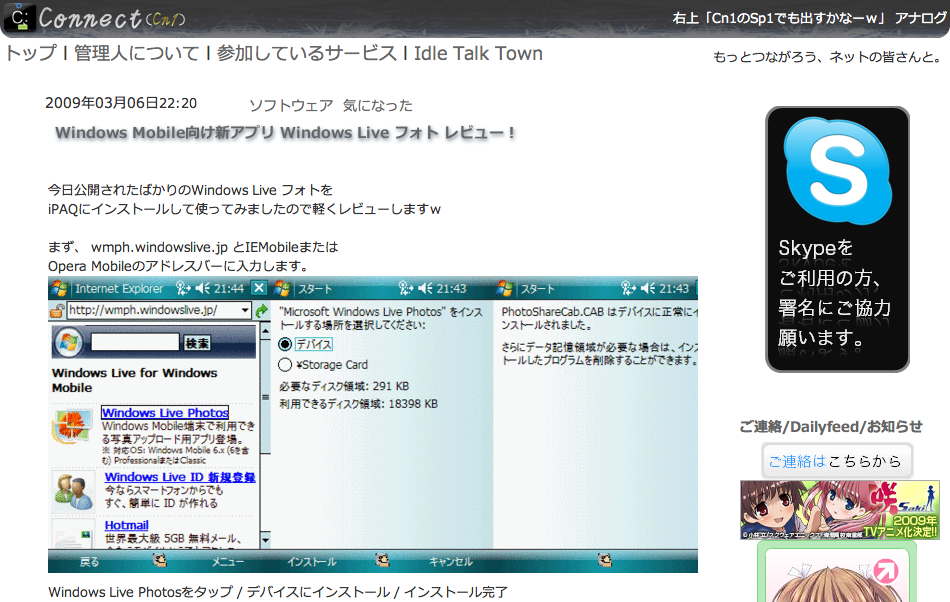This screenshot has height=602, width=950.
Task: Click the Windows Live Photos flower icon
Action: [73, 425]
